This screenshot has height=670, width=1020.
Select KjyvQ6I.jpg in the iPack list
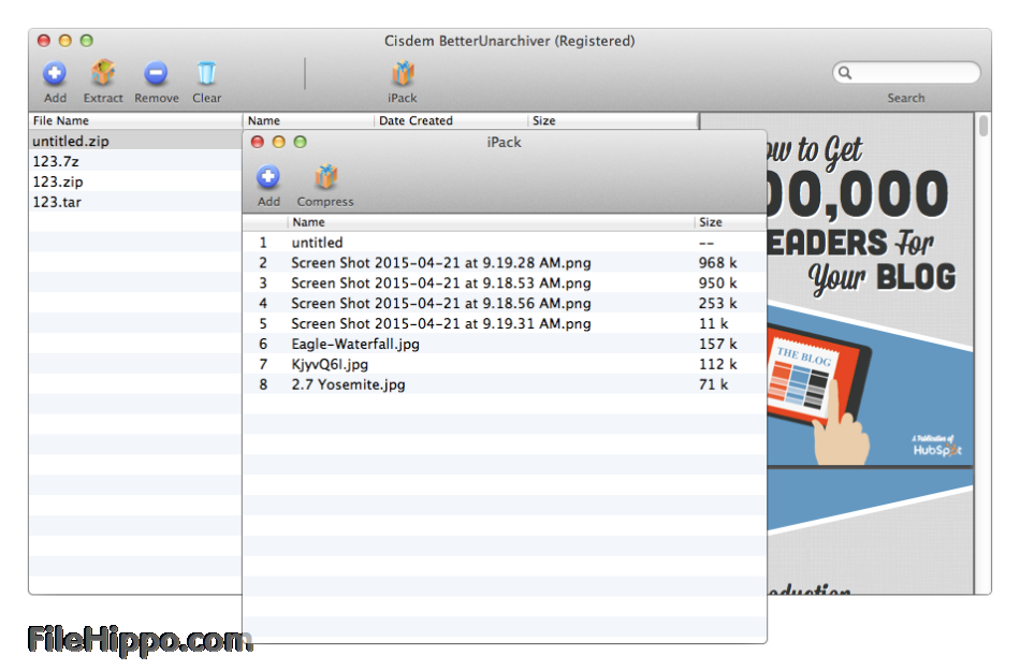tap(504, 364)
